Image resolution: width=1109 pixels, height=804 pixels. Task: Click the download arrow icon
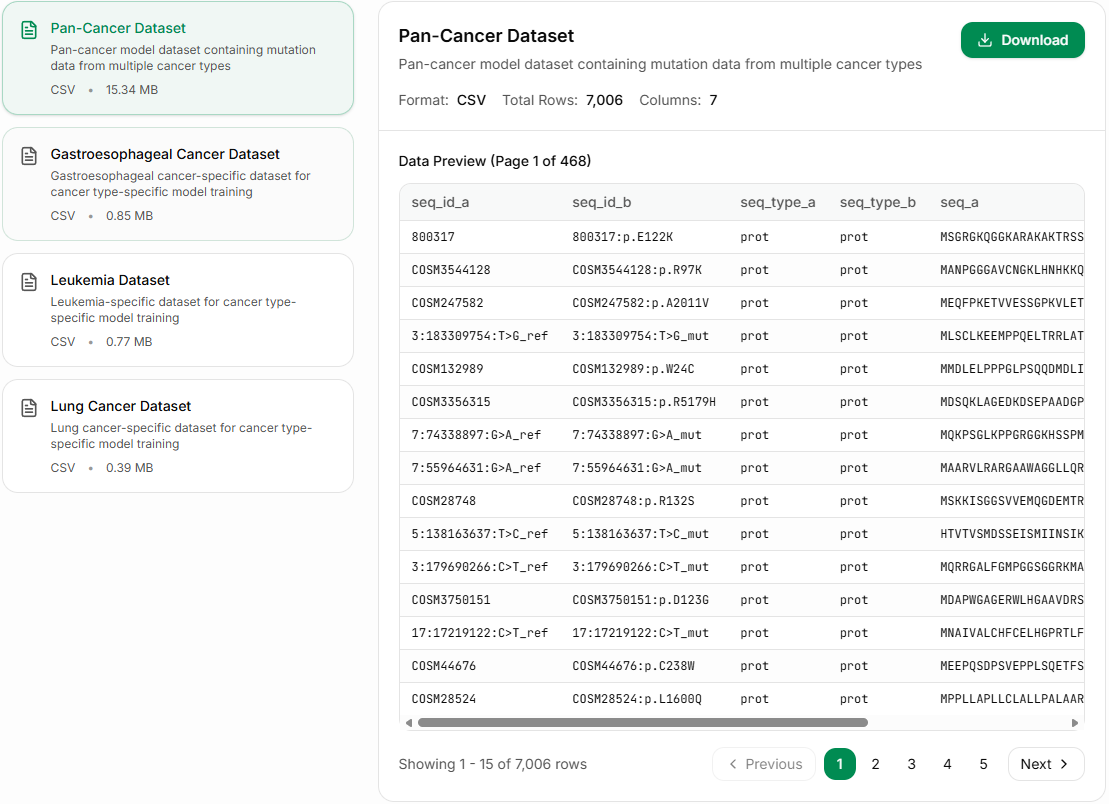click(x=984, y=40)
